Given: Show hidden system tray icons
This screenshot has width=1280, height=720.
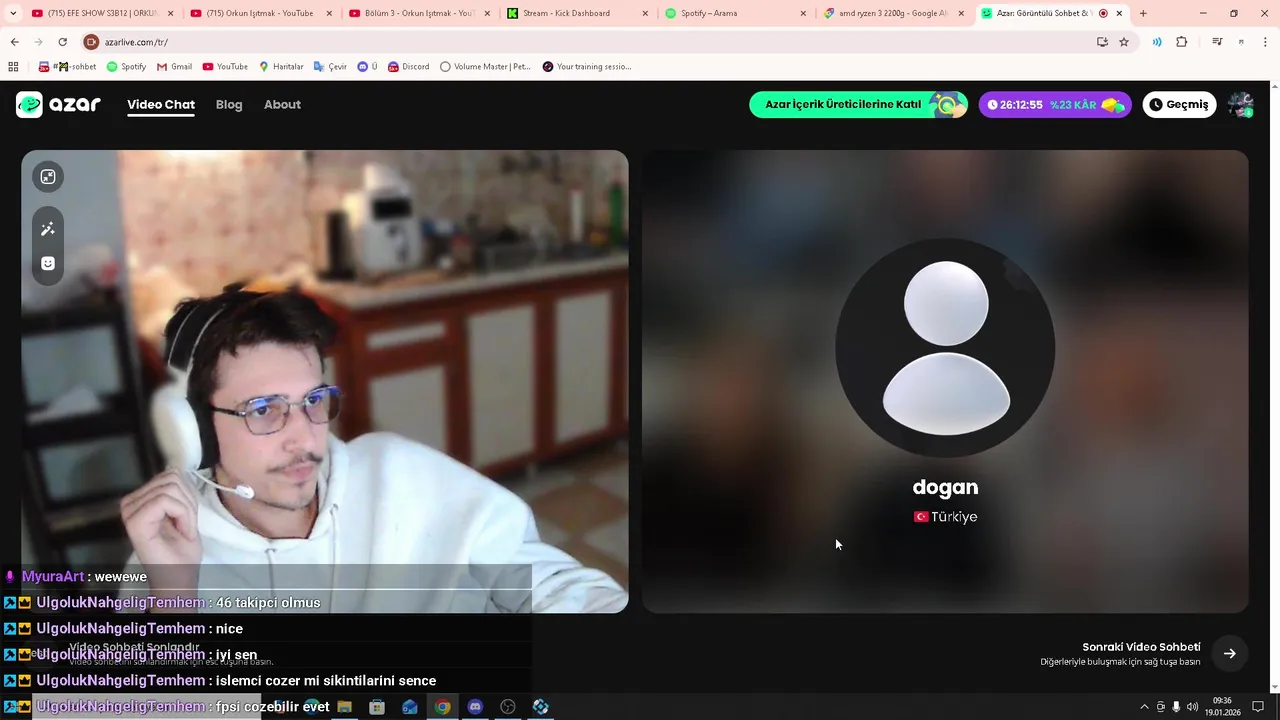Looking at the screenshot, I should (1145, 707).
